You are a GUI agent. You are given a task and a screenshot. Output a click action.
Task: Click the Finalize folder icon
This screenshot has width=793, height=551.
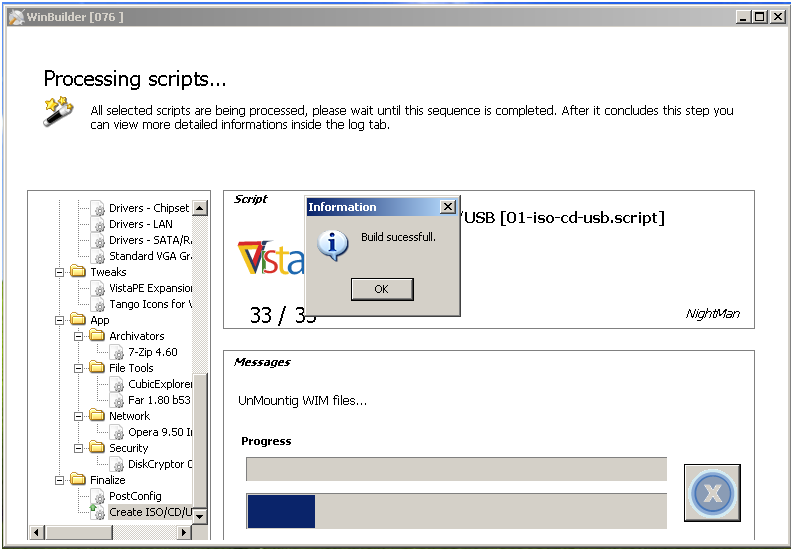(78, 479)
